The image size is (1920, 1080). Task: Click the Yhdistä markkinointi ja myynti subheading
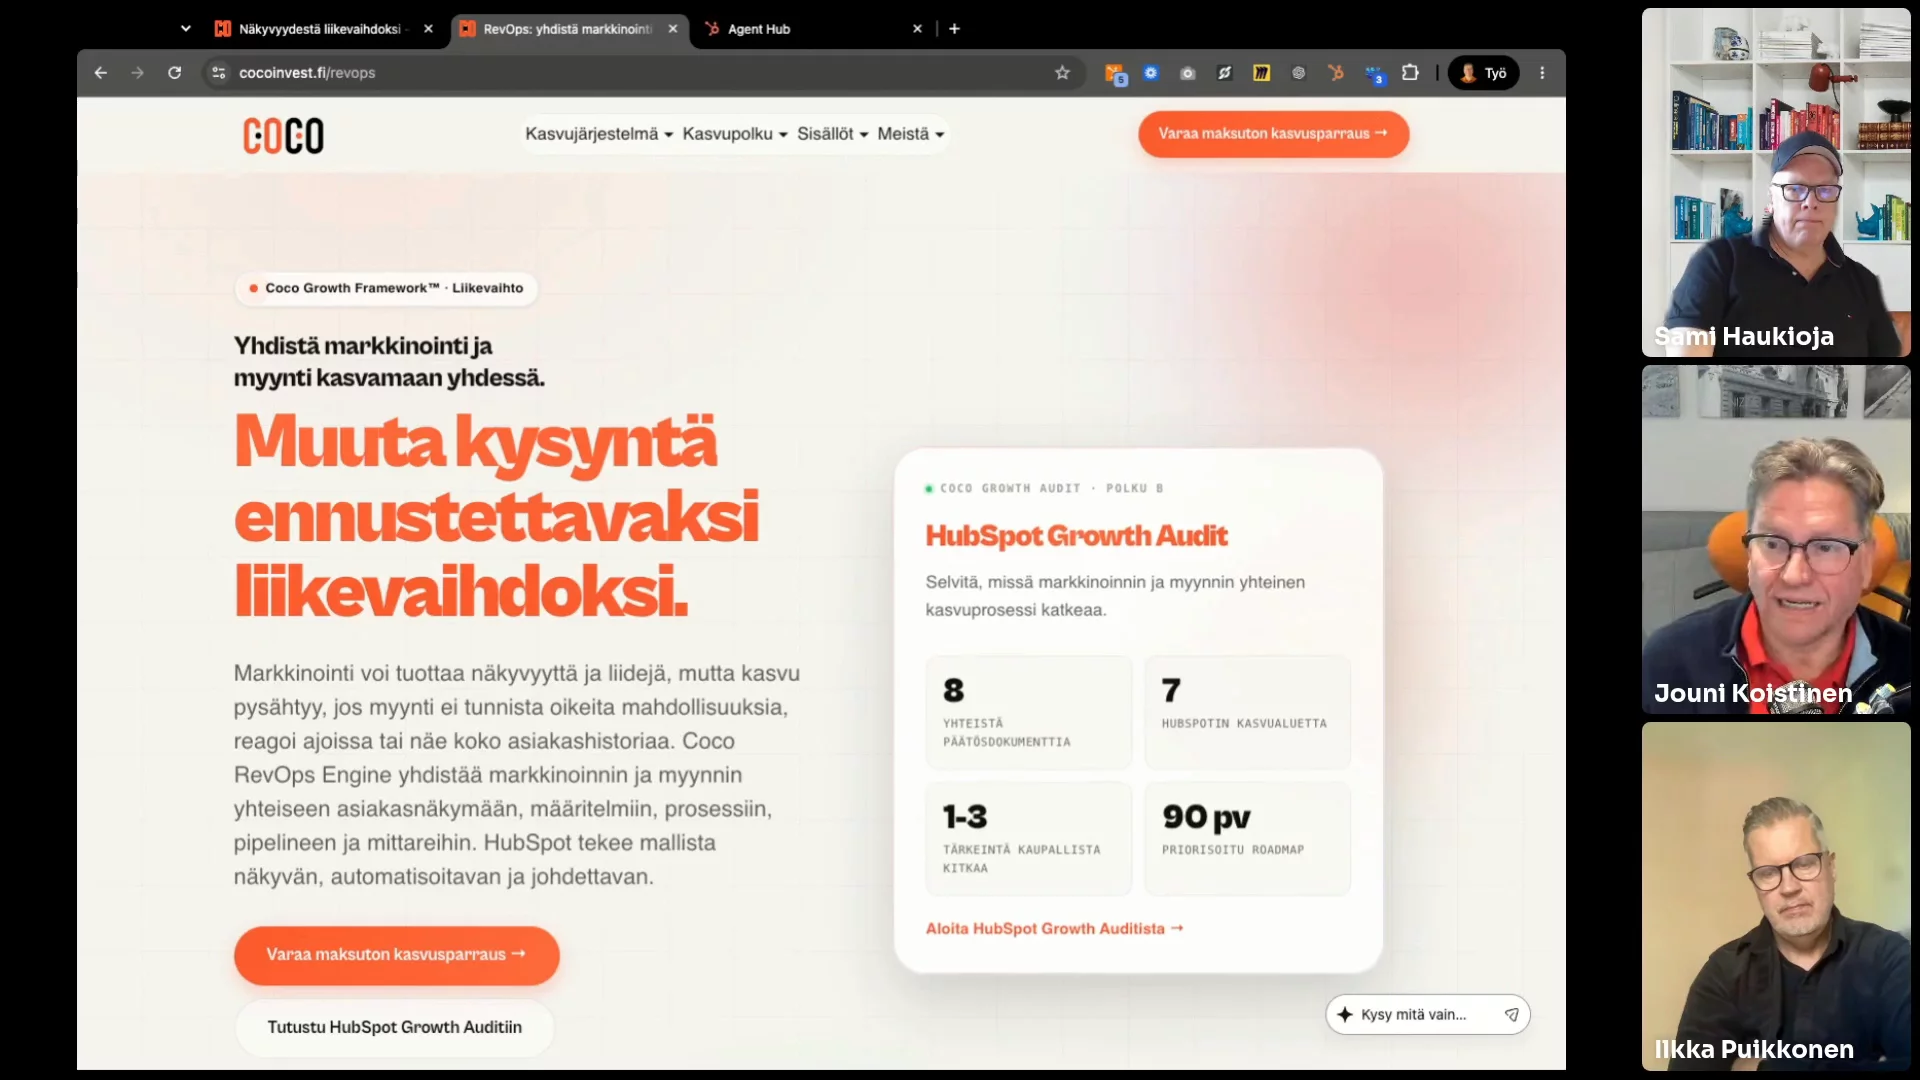389,362
